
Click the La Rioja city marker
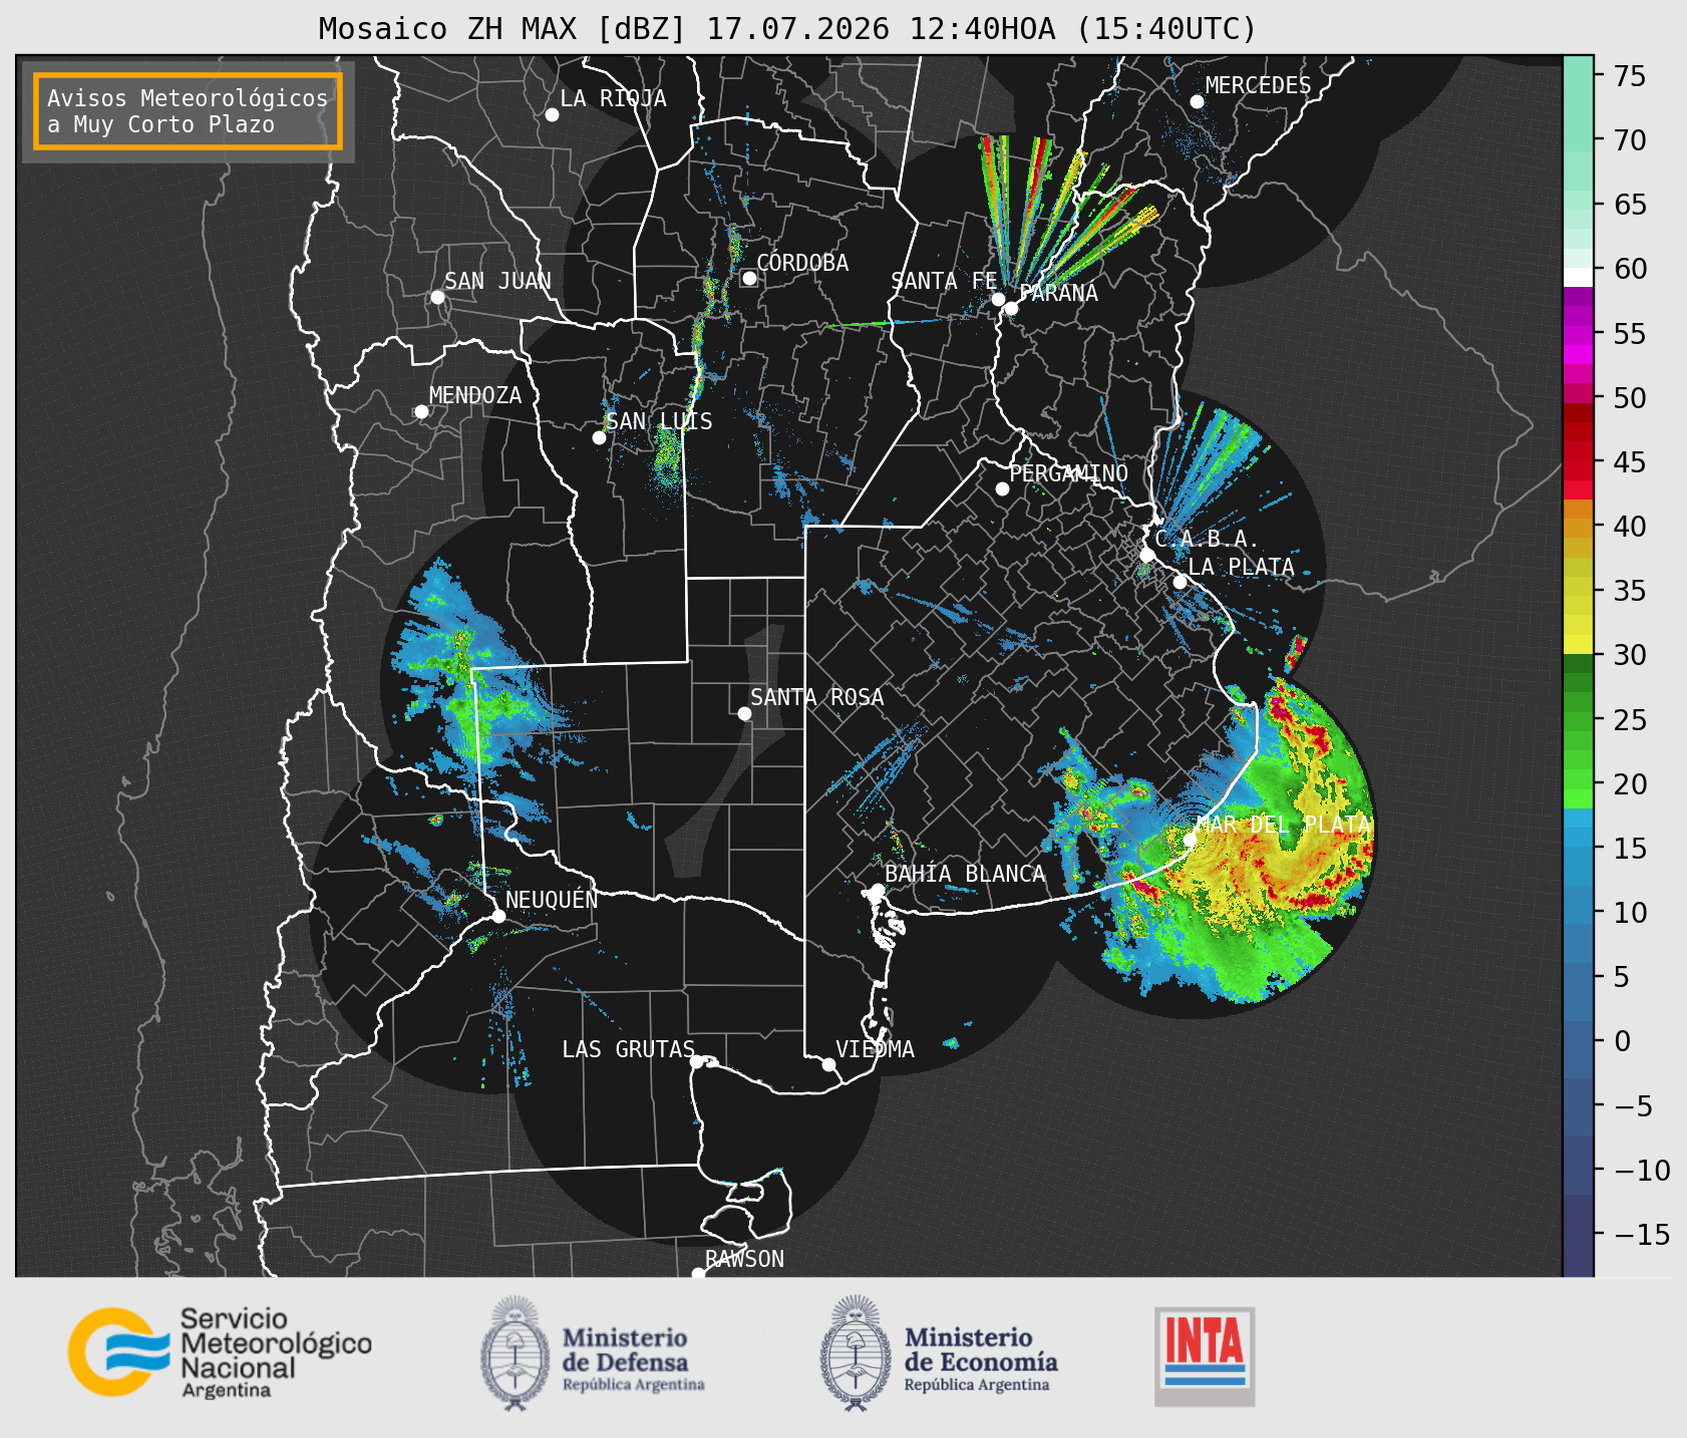coord(552,115)
